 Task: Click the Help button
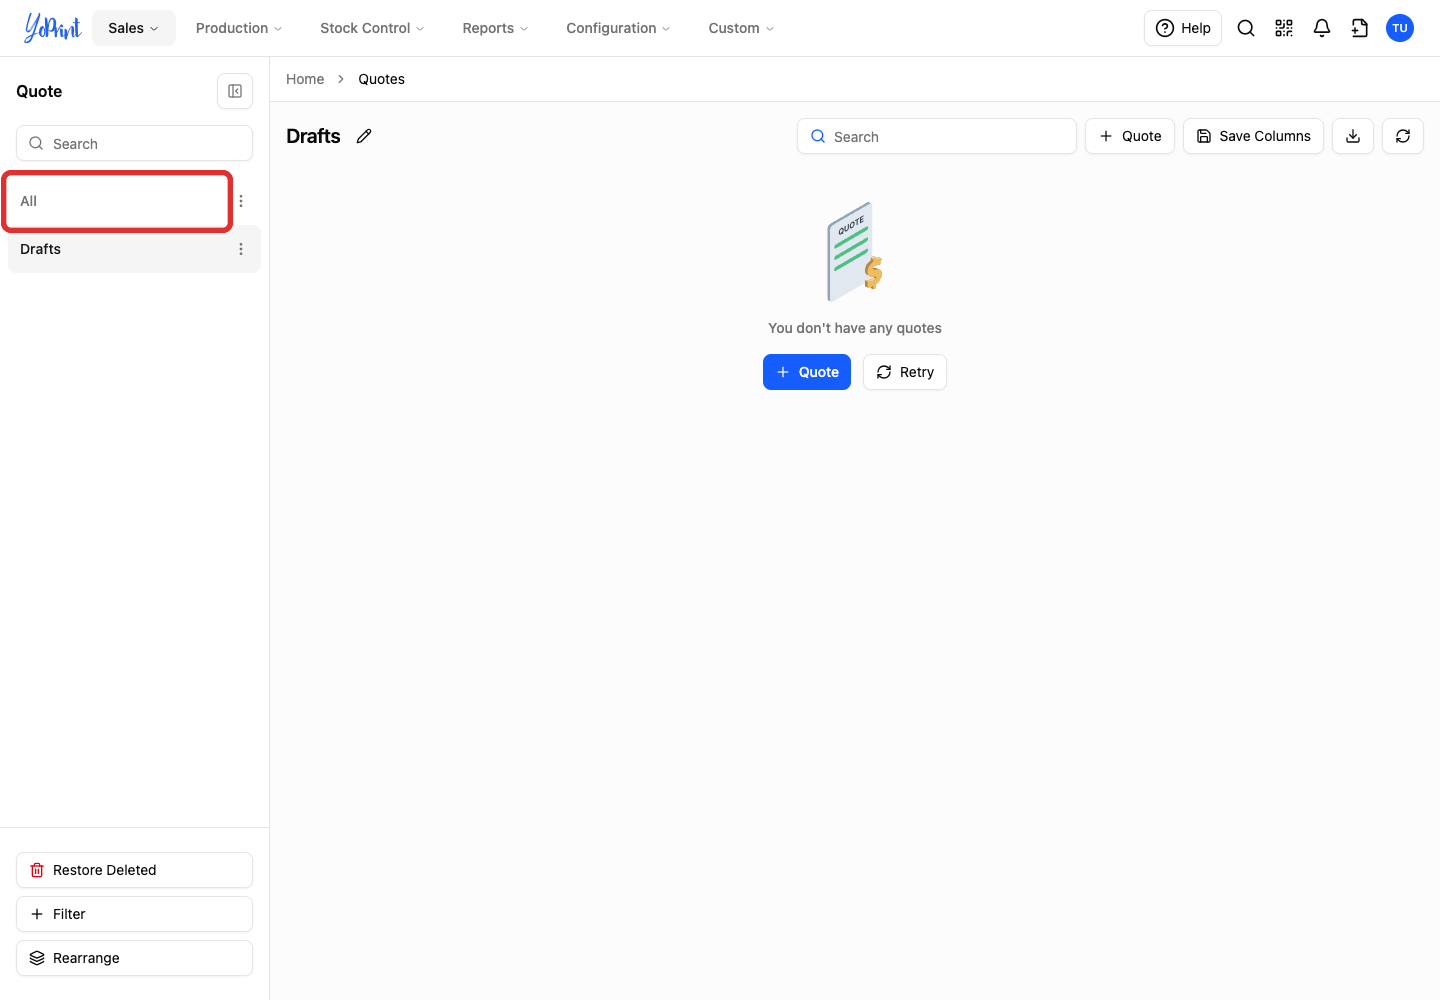tap(1183, 28)
